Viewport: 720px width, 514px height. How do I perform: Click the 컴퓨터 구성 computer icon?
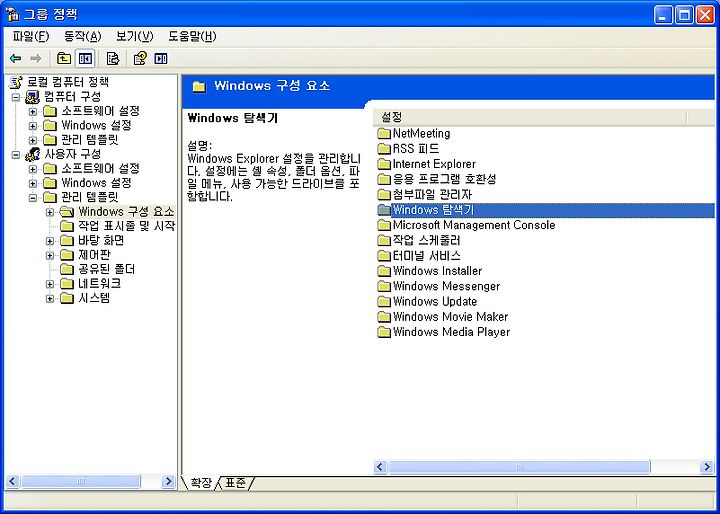pos(33,96)
